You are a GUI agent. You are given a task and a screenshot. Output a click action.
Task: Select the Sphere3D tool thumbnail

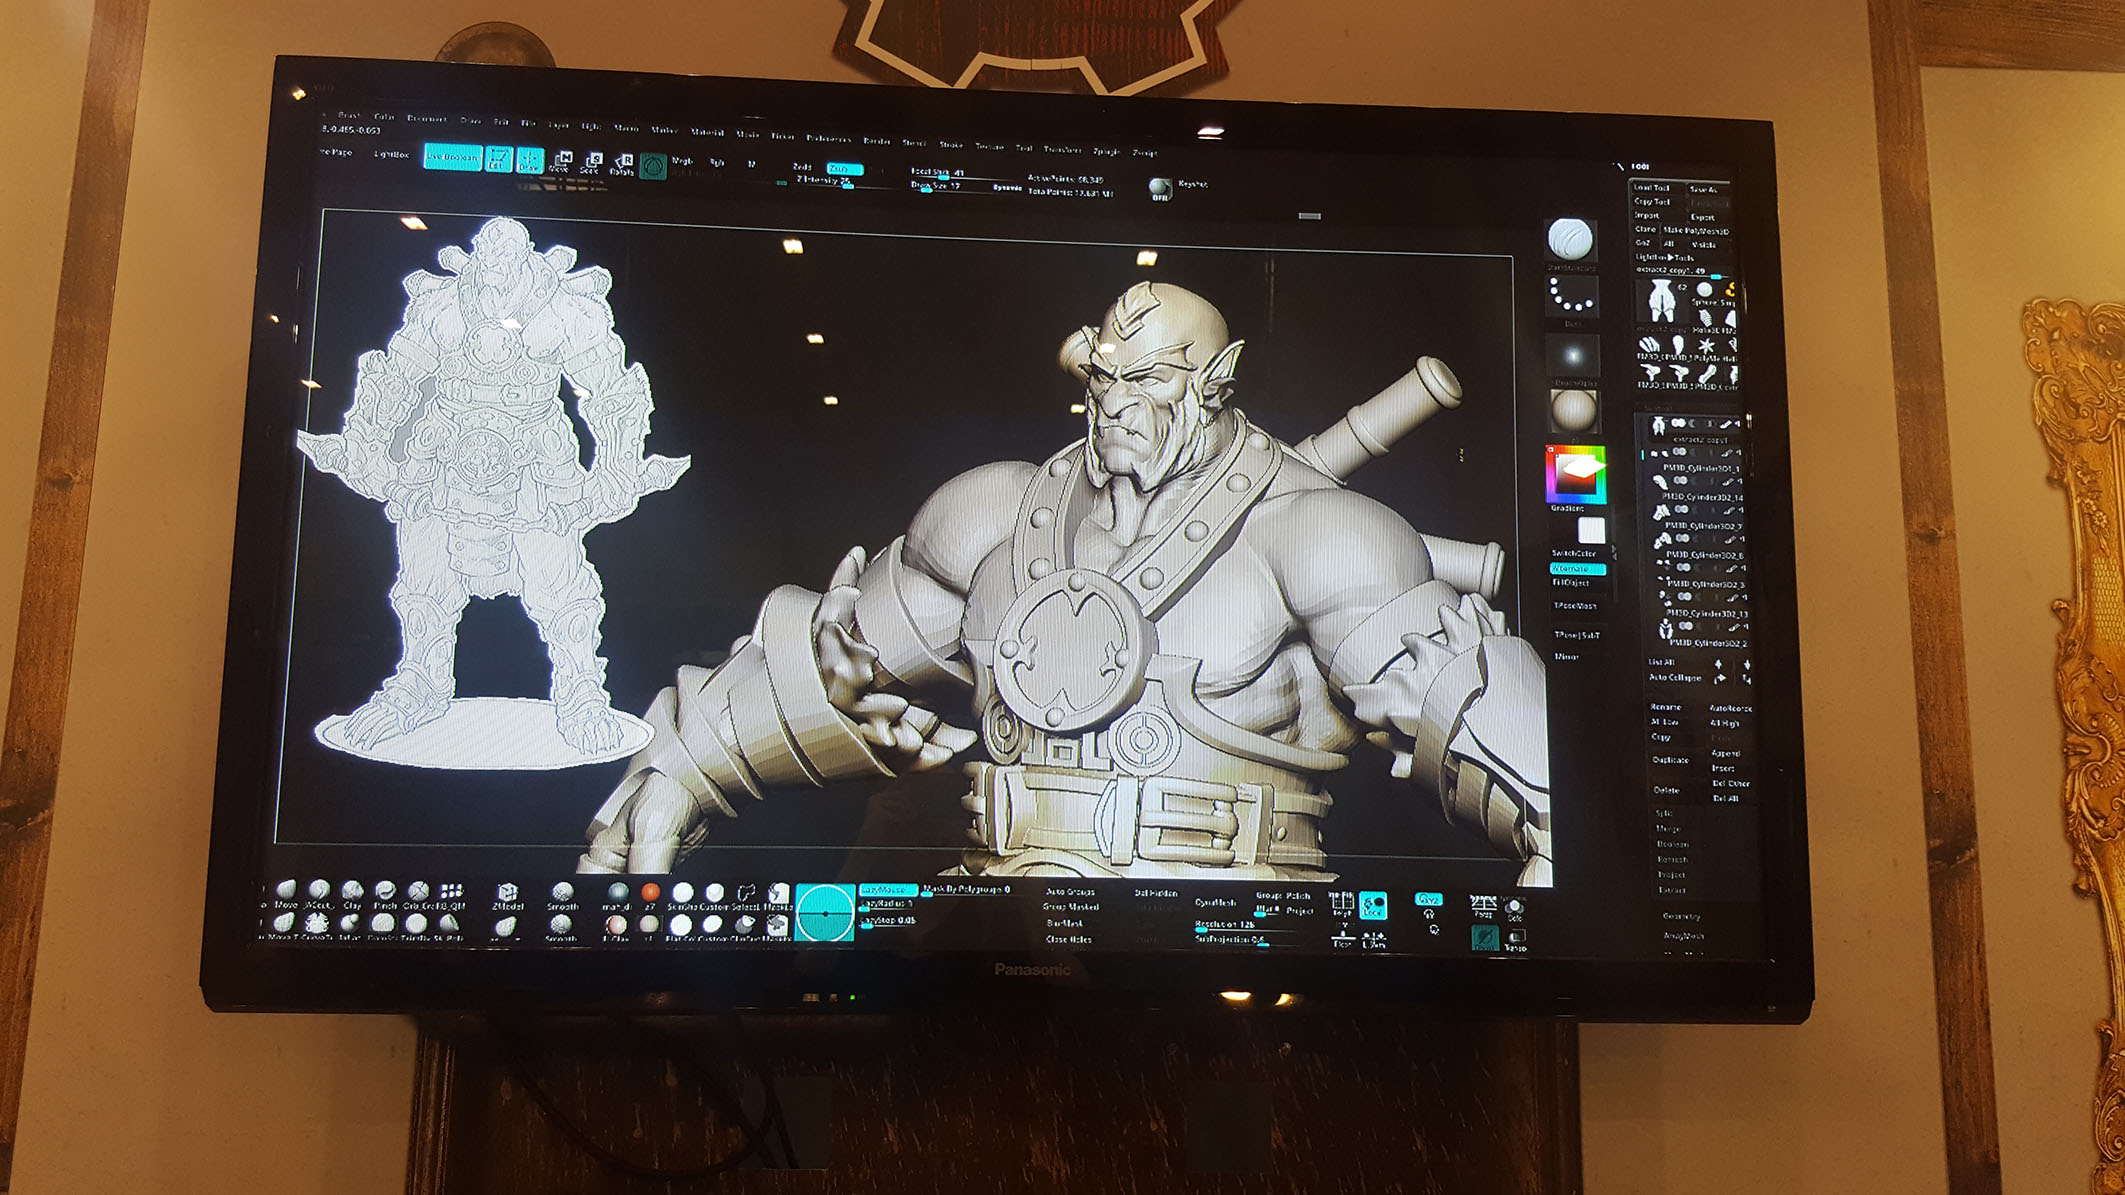(x=1705, y=292)
